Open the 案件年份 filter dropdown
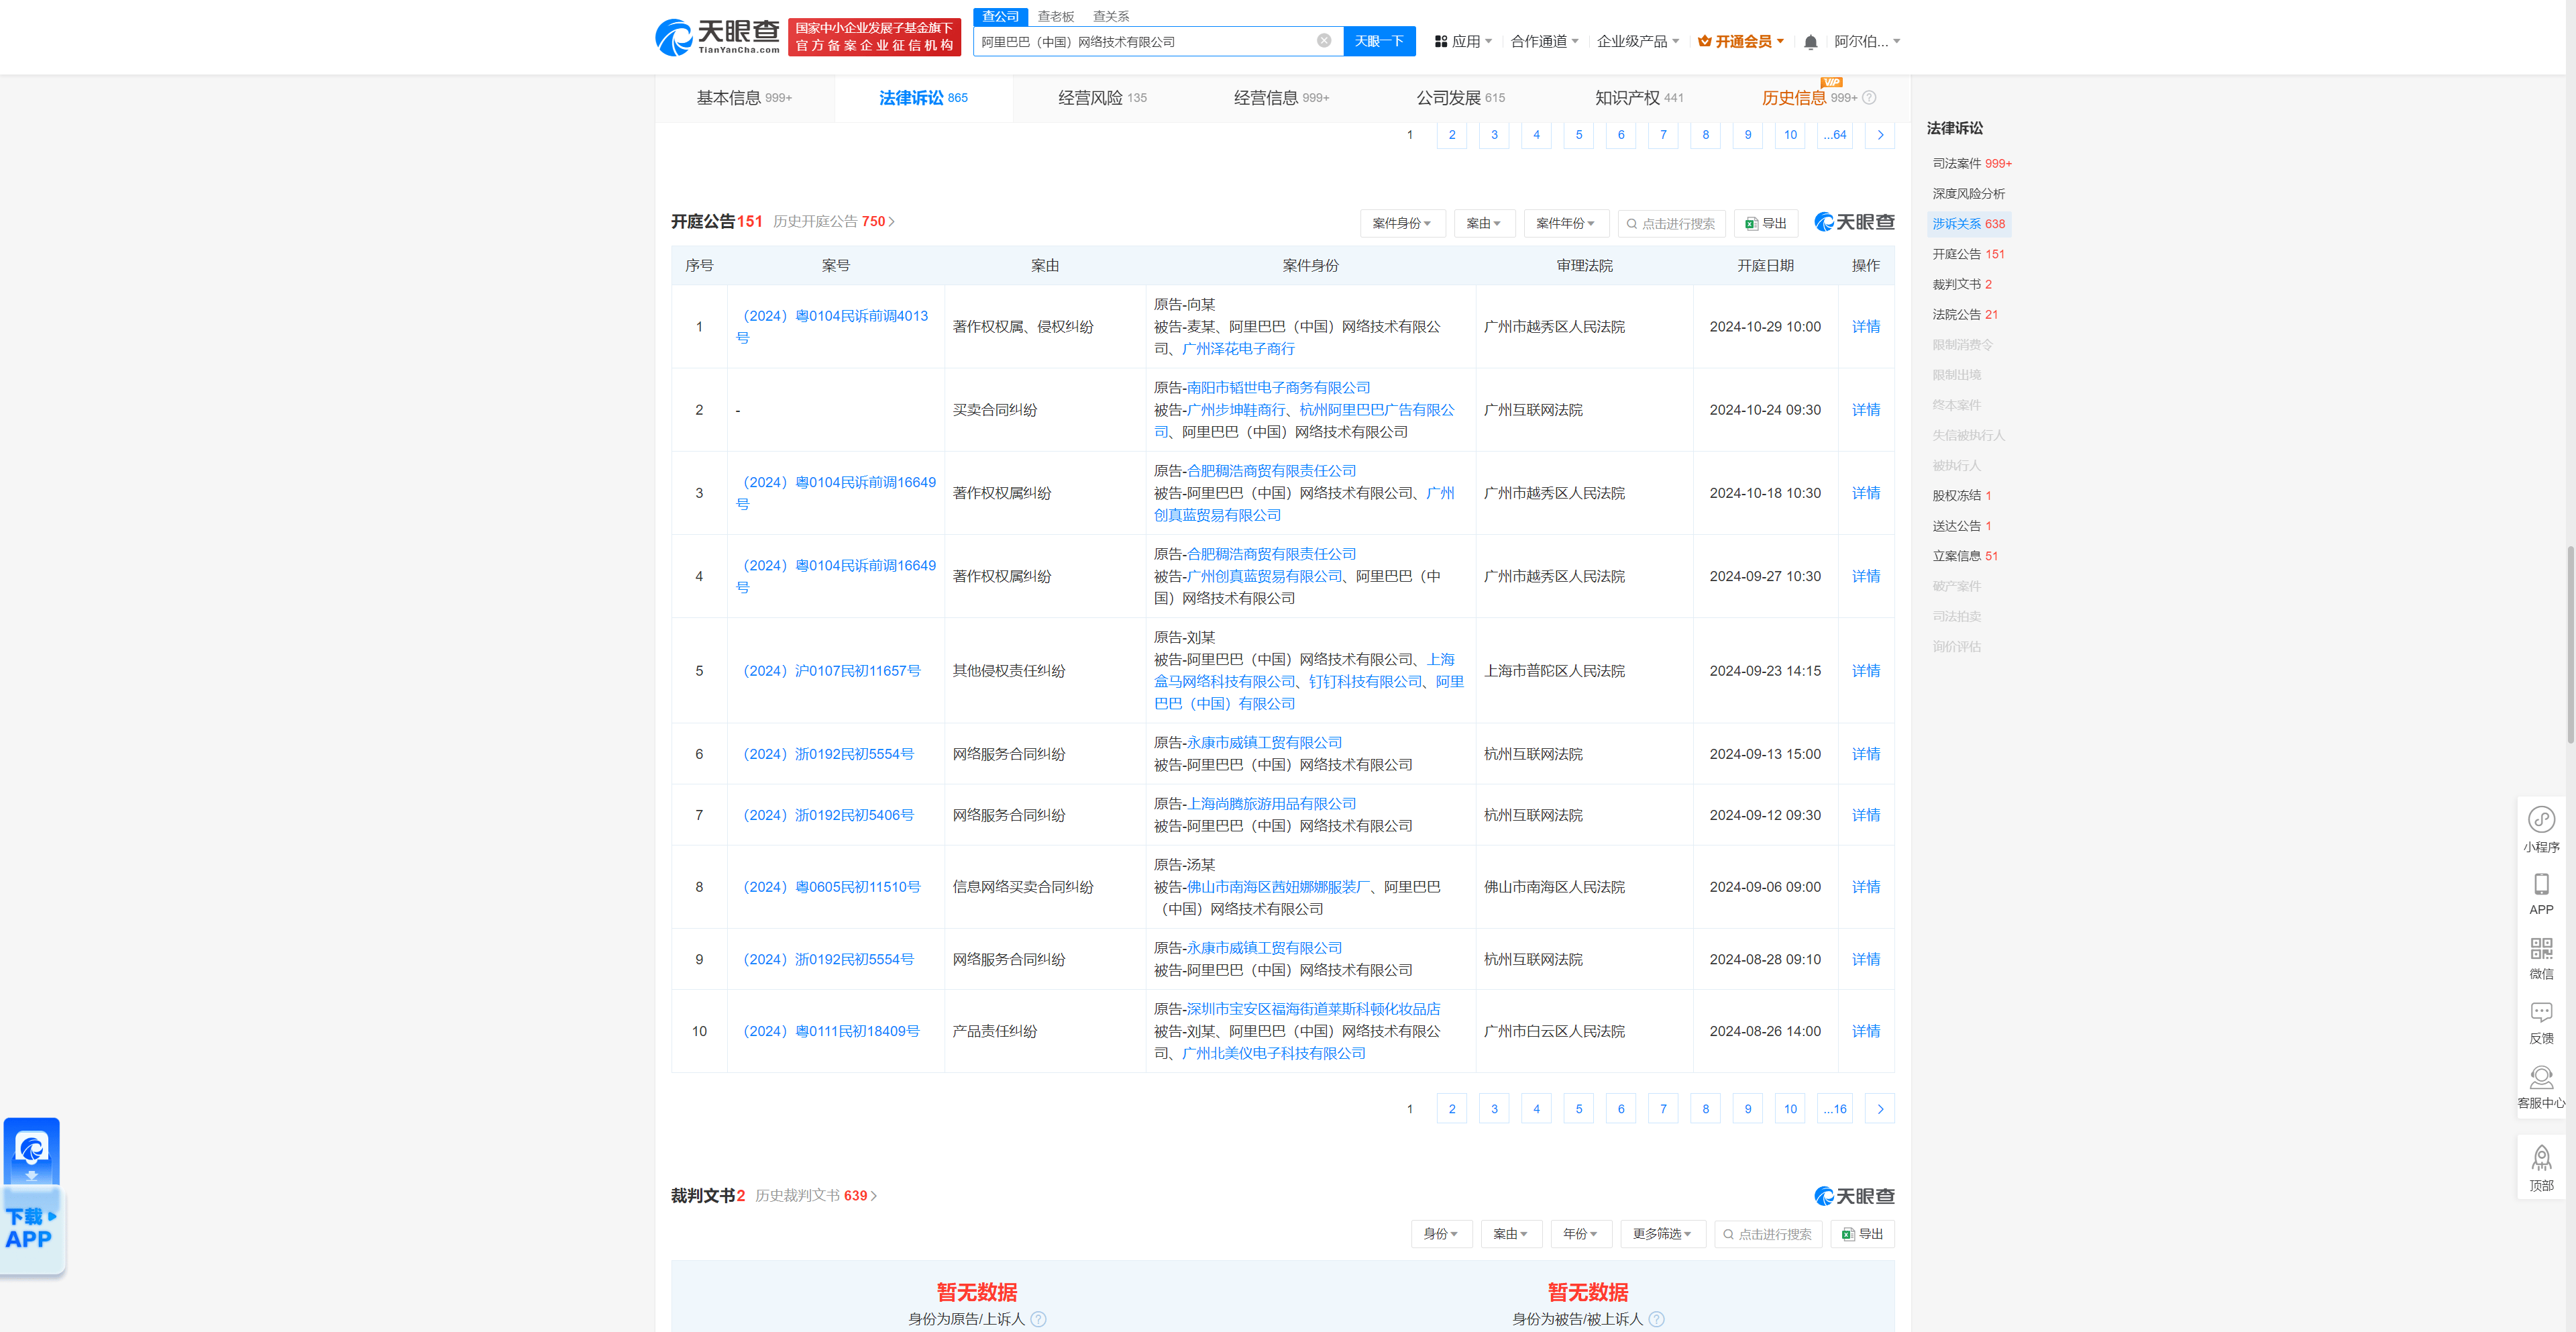This screenshot has width=2576, height=1332. click(1566, 224)
